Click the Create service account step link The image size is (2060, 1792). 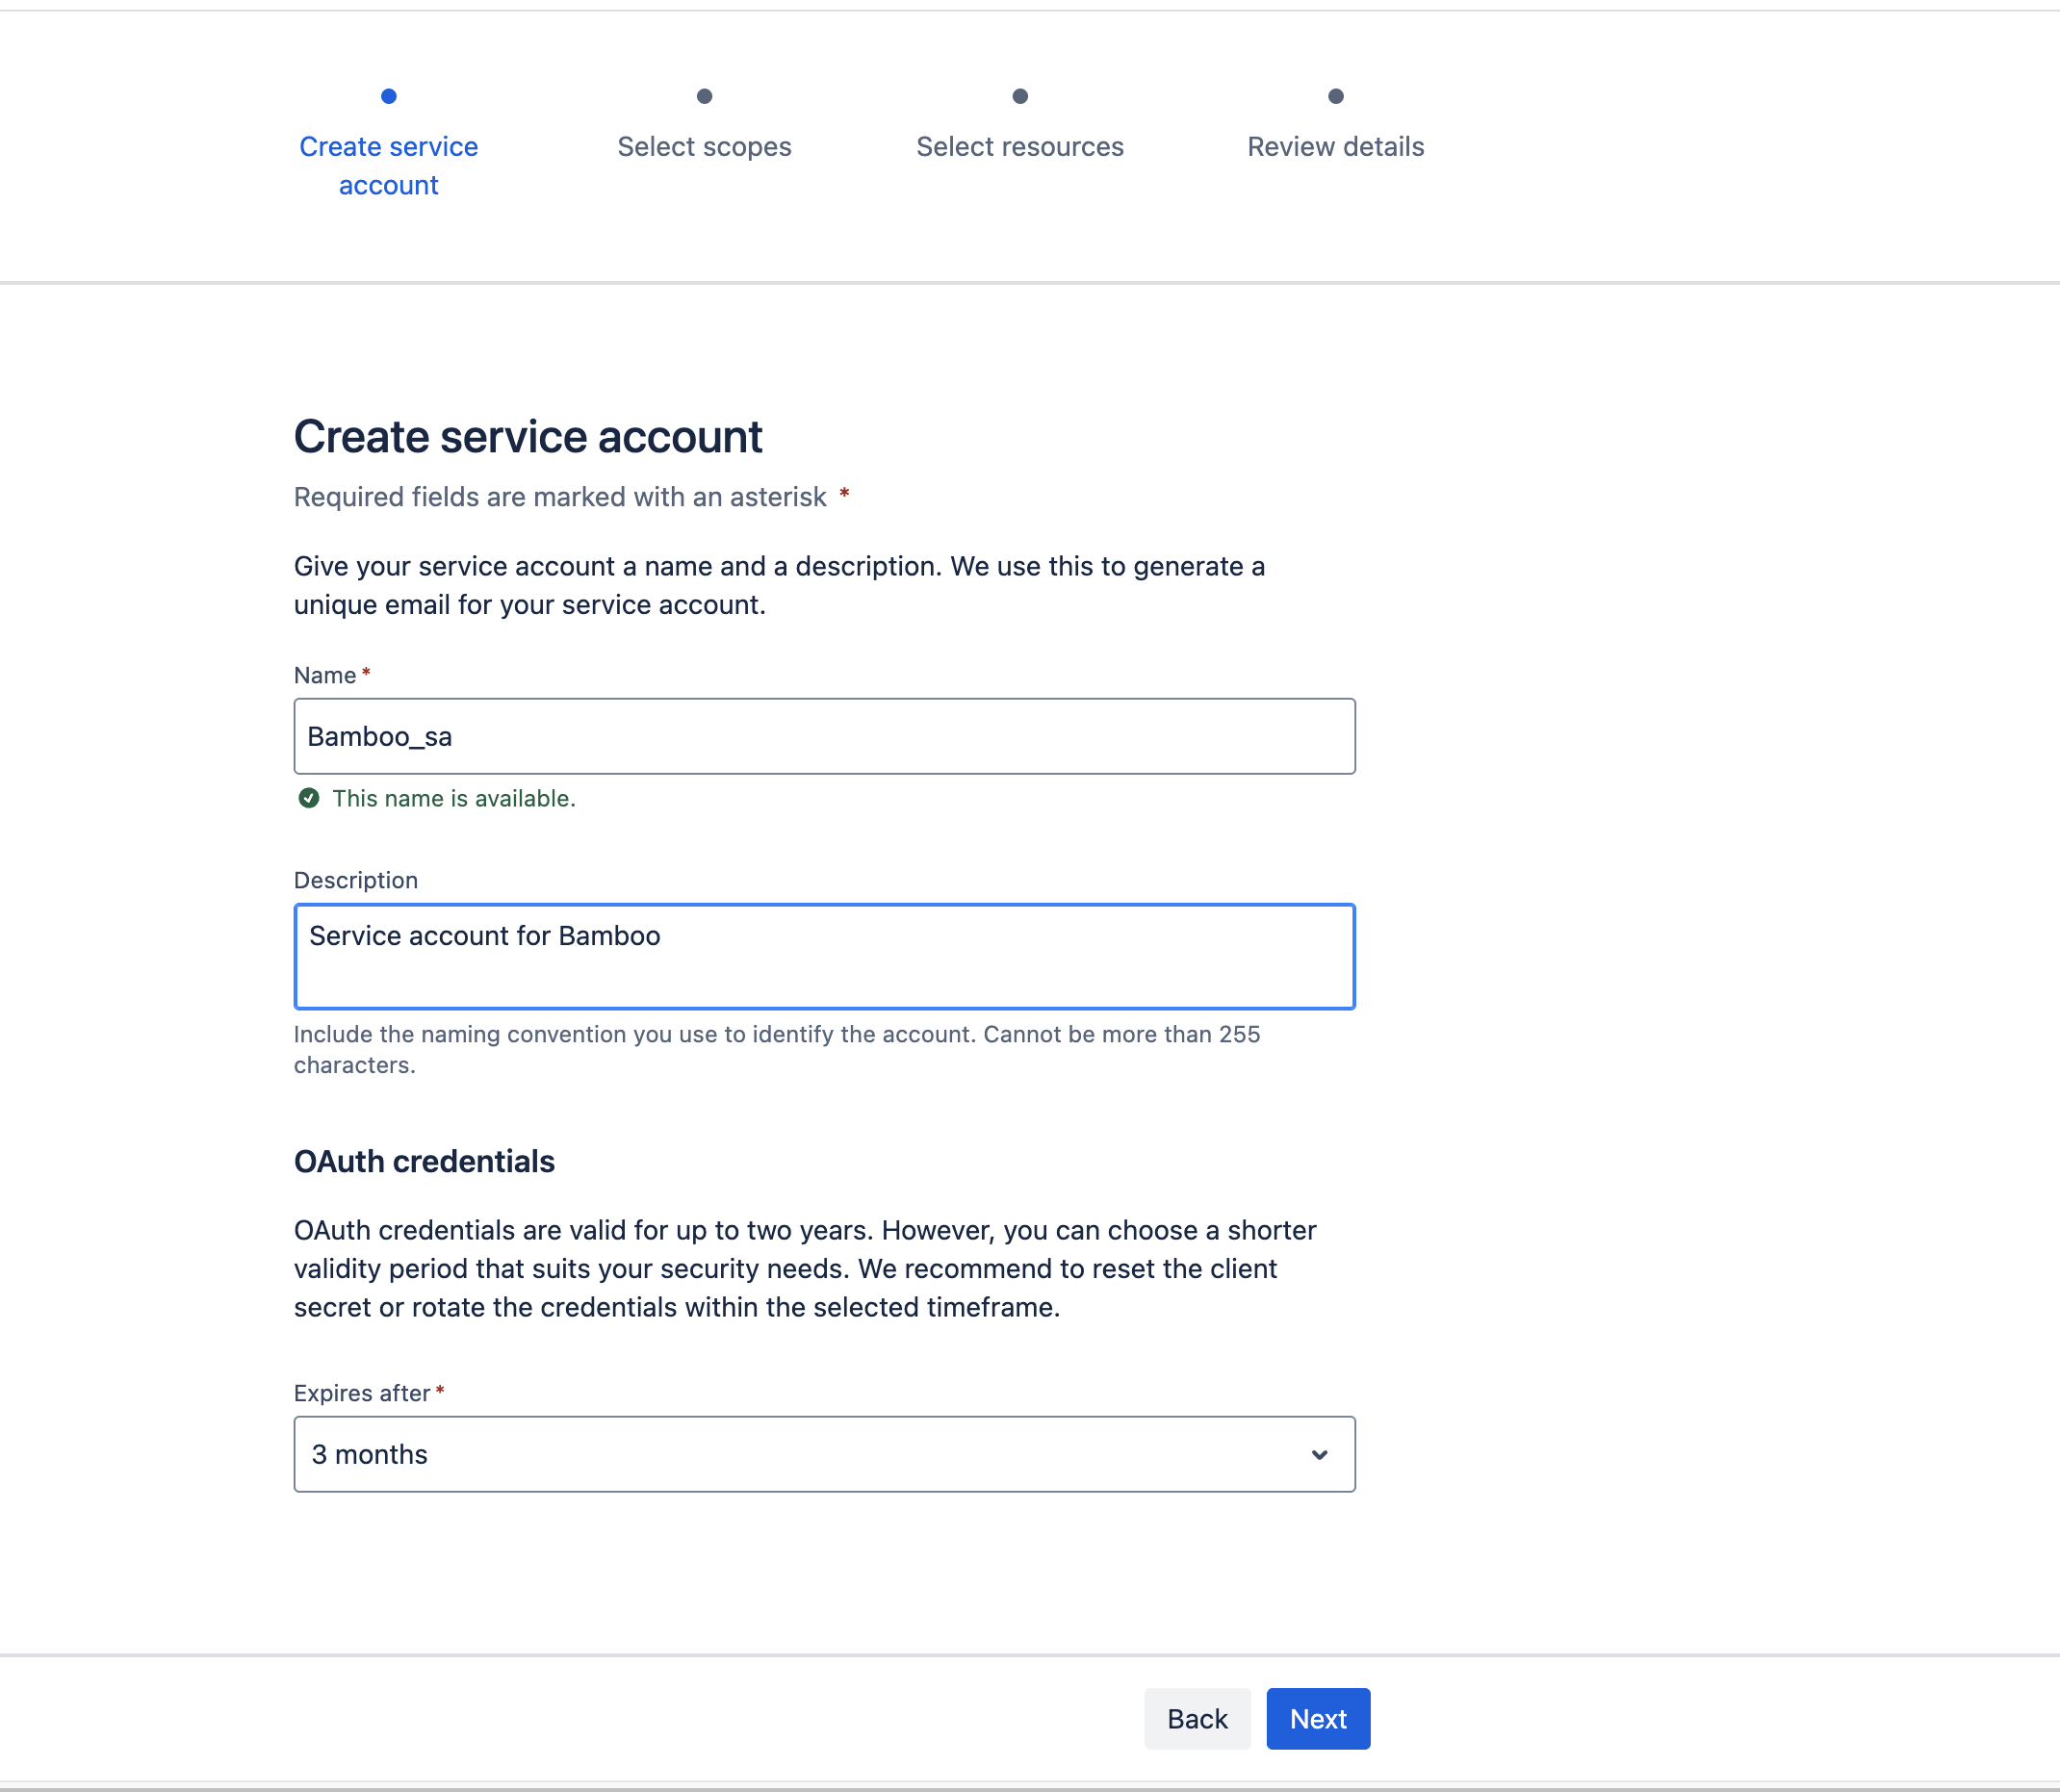[388, 165]
